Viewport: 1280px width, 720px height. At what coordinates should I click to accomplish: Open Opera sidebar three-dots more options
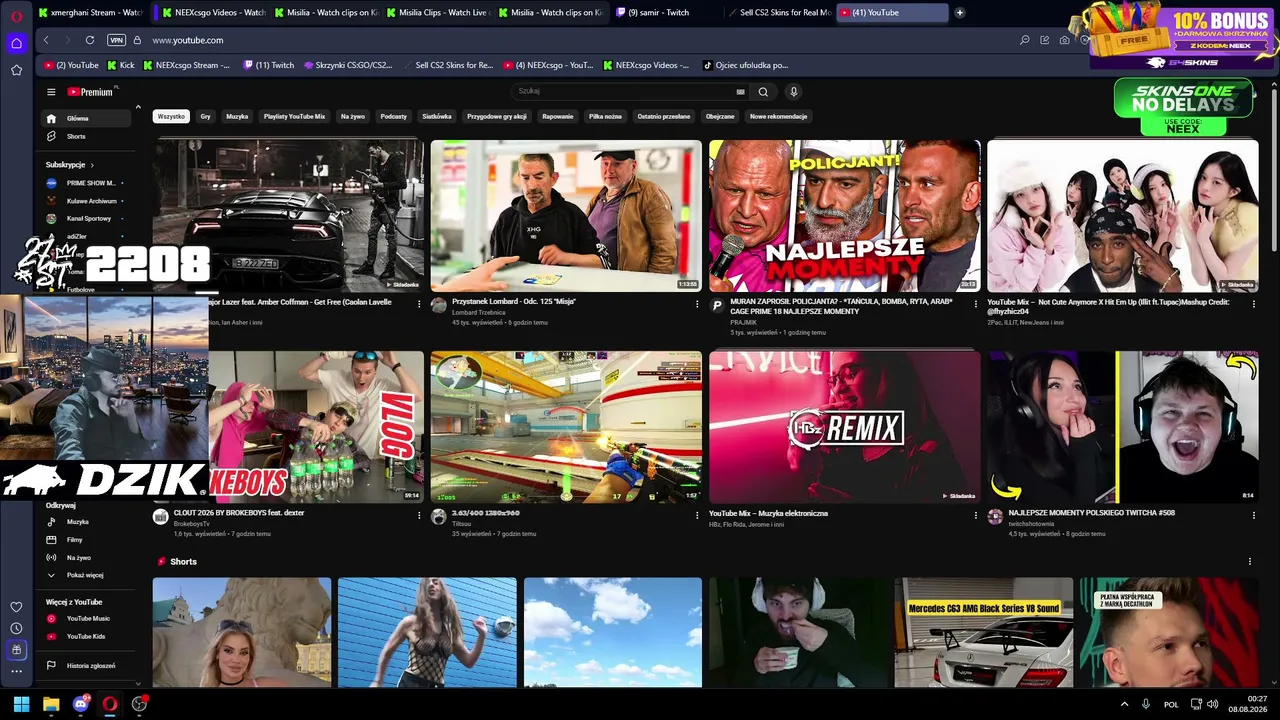click(x=16, y=671)
